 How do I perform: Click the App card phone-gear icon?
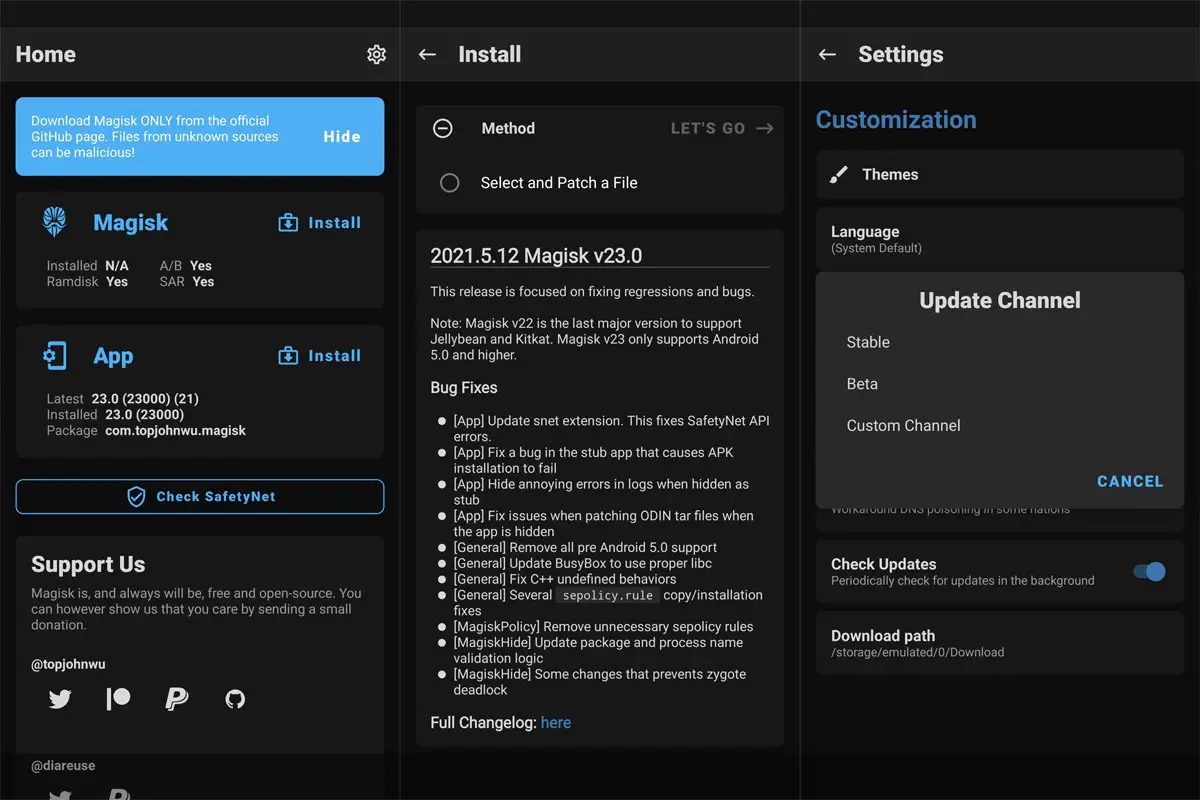pyautogui.click(x=54, y=356)
